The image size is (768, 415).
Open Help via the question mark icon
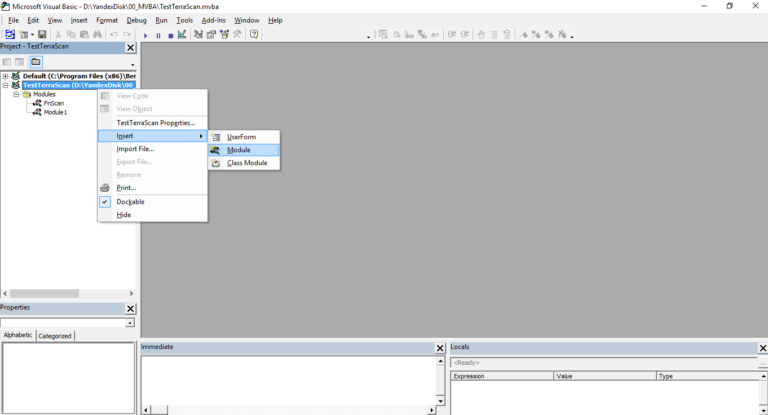coord(254,35)
